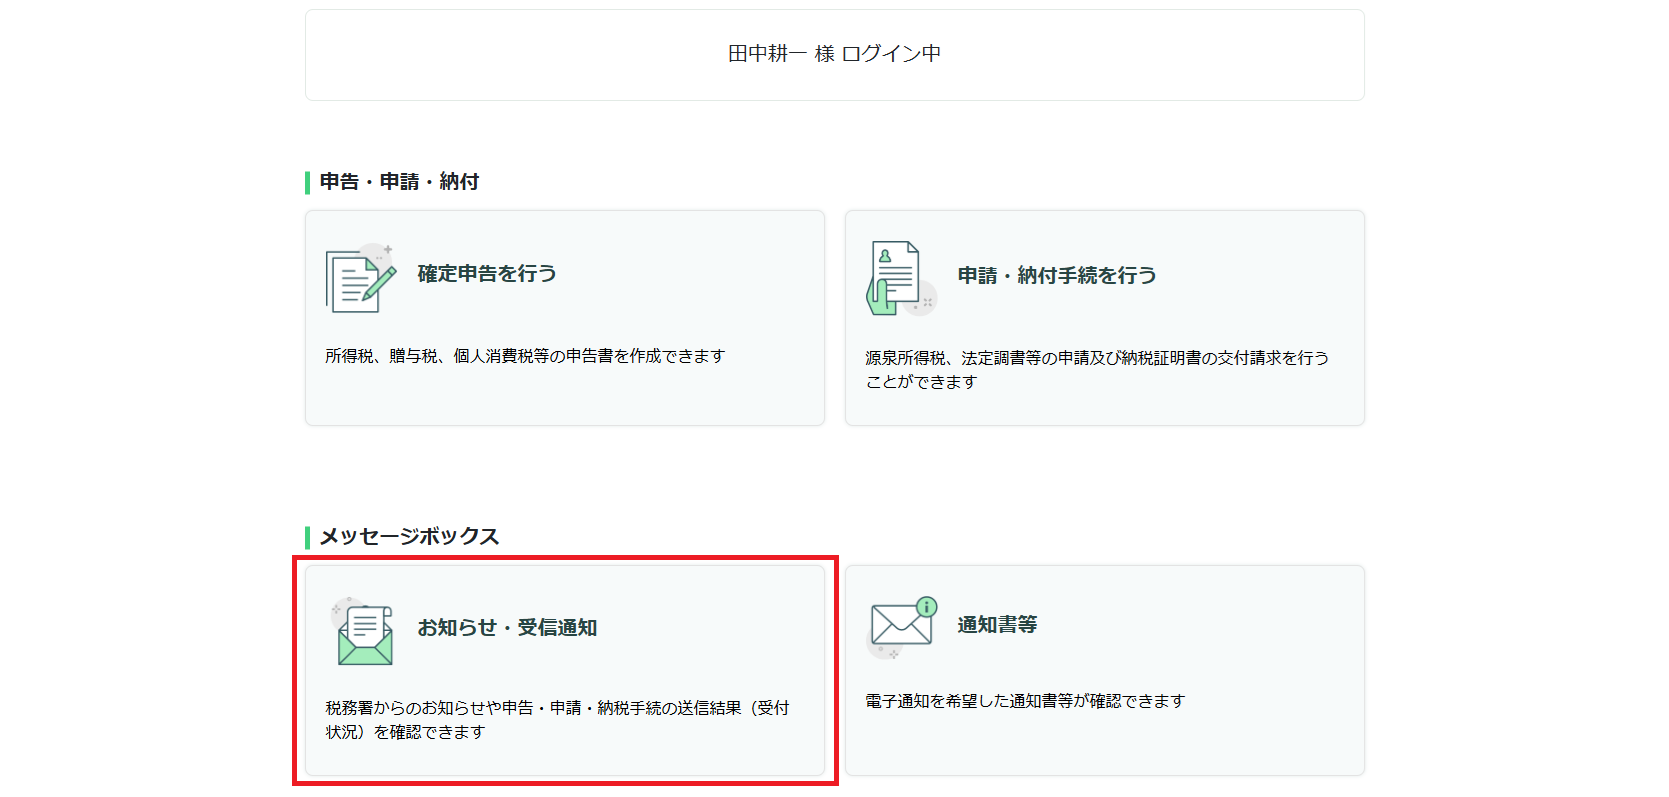
Task: Select 通知書等 title
Action: [997, 625]
